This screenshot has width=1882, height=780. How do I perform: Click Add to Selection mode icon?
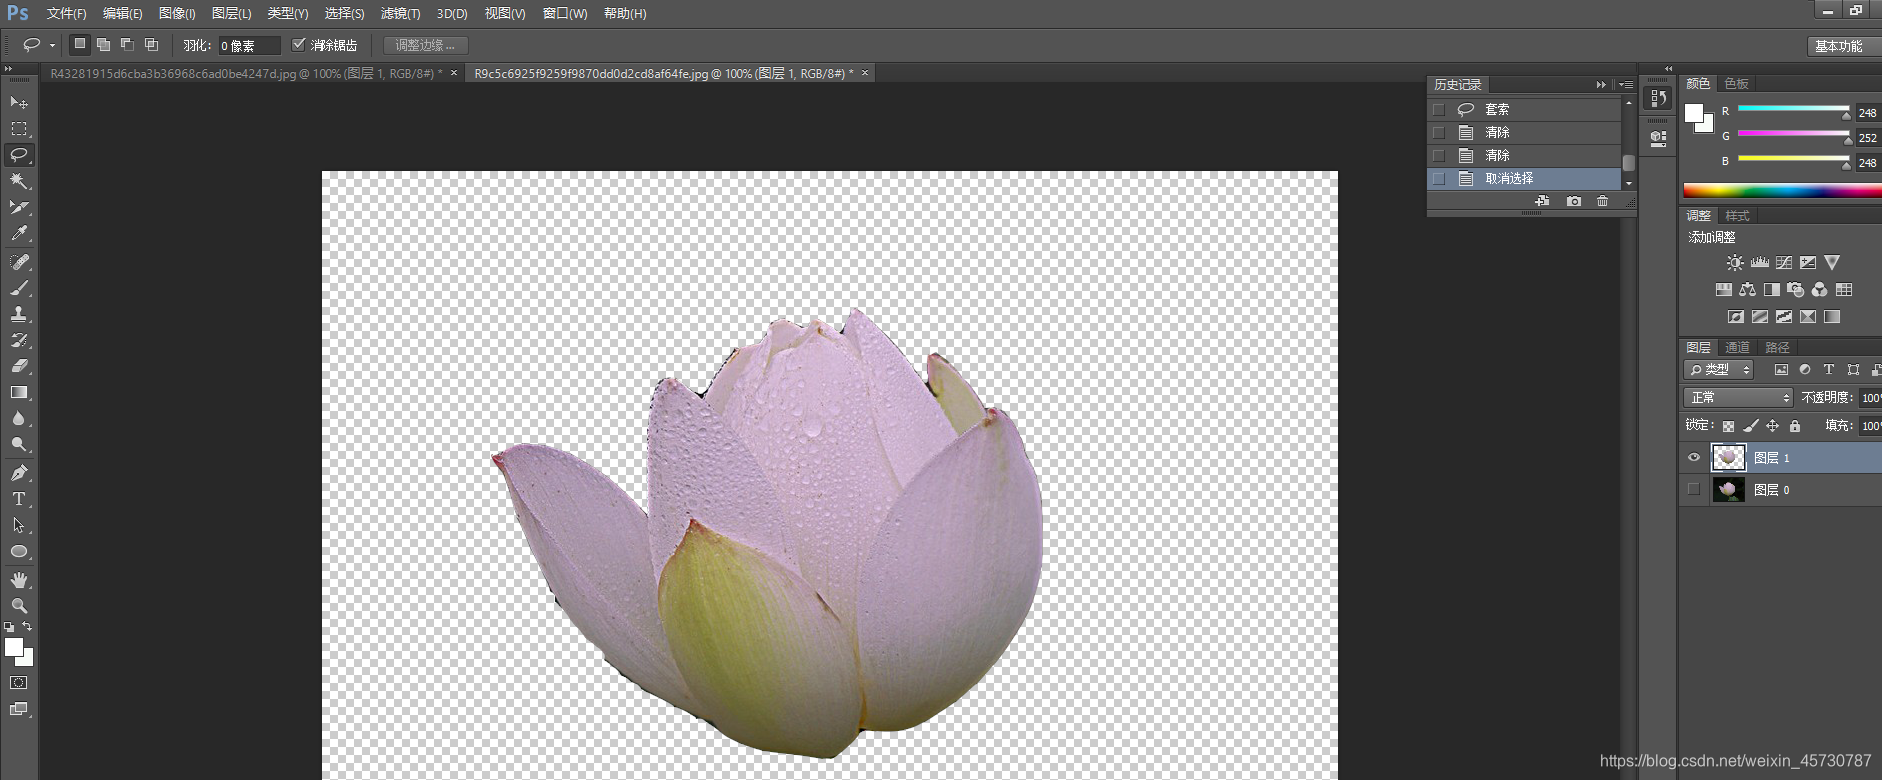(103, 44)
